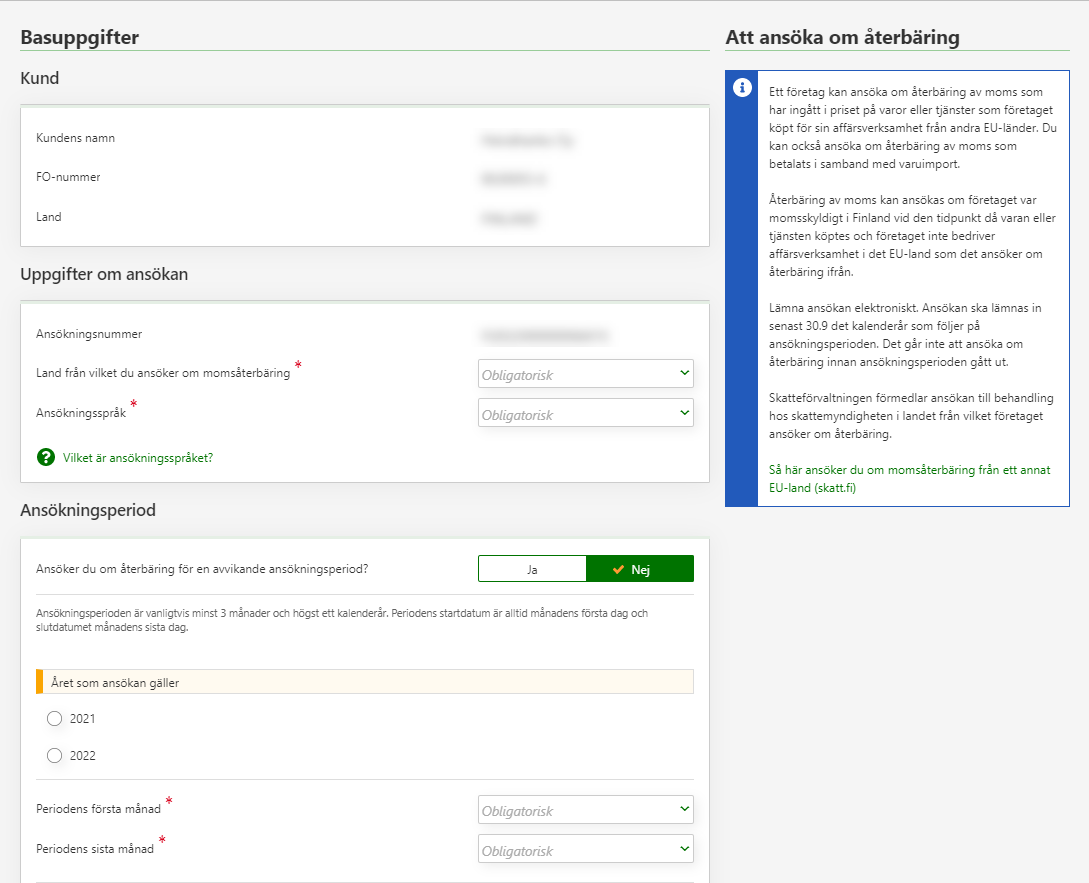Image resolution: width=1089 pixels, height=883 pixels.
Task: Click the blurred Ansökningsnummer value
Action: (x=544, y=334)
